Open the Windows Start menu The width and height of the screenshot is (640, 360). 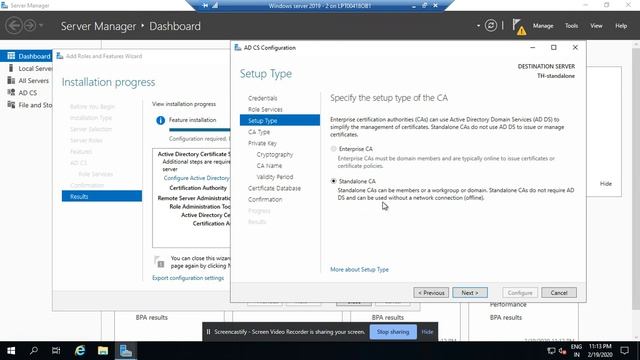tap(11, 351)
